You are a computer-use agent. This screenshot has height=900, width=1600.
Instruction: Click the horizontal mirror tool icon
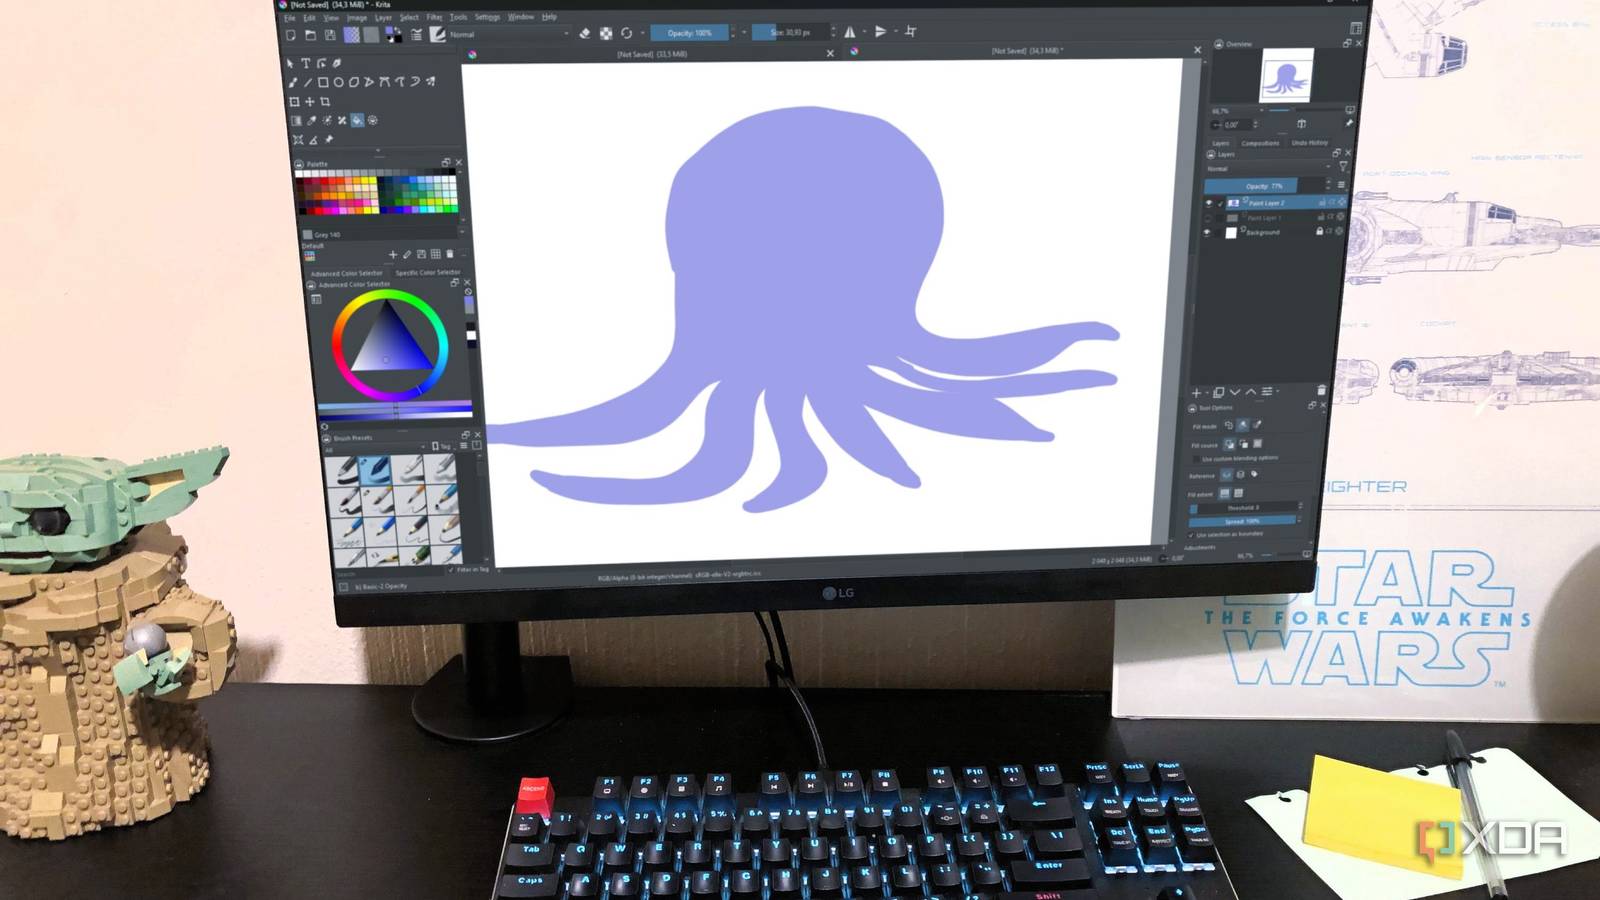[850, 32]
